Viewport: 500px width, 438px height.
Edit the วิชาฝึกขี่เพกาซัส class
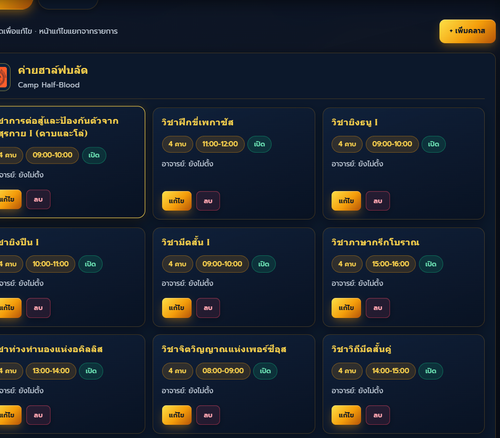pos(177,201)
